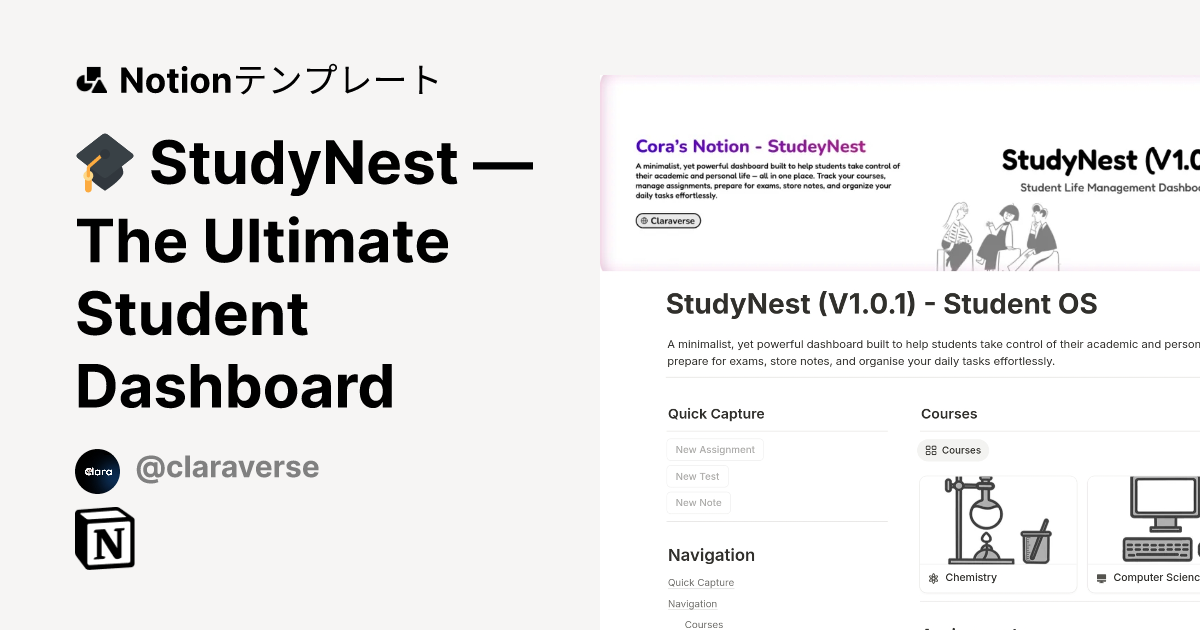Image resolution: width=1200 pixels, height=630 pixels.
Task: Click the New Test quick capture button
Action: point(697,476)
